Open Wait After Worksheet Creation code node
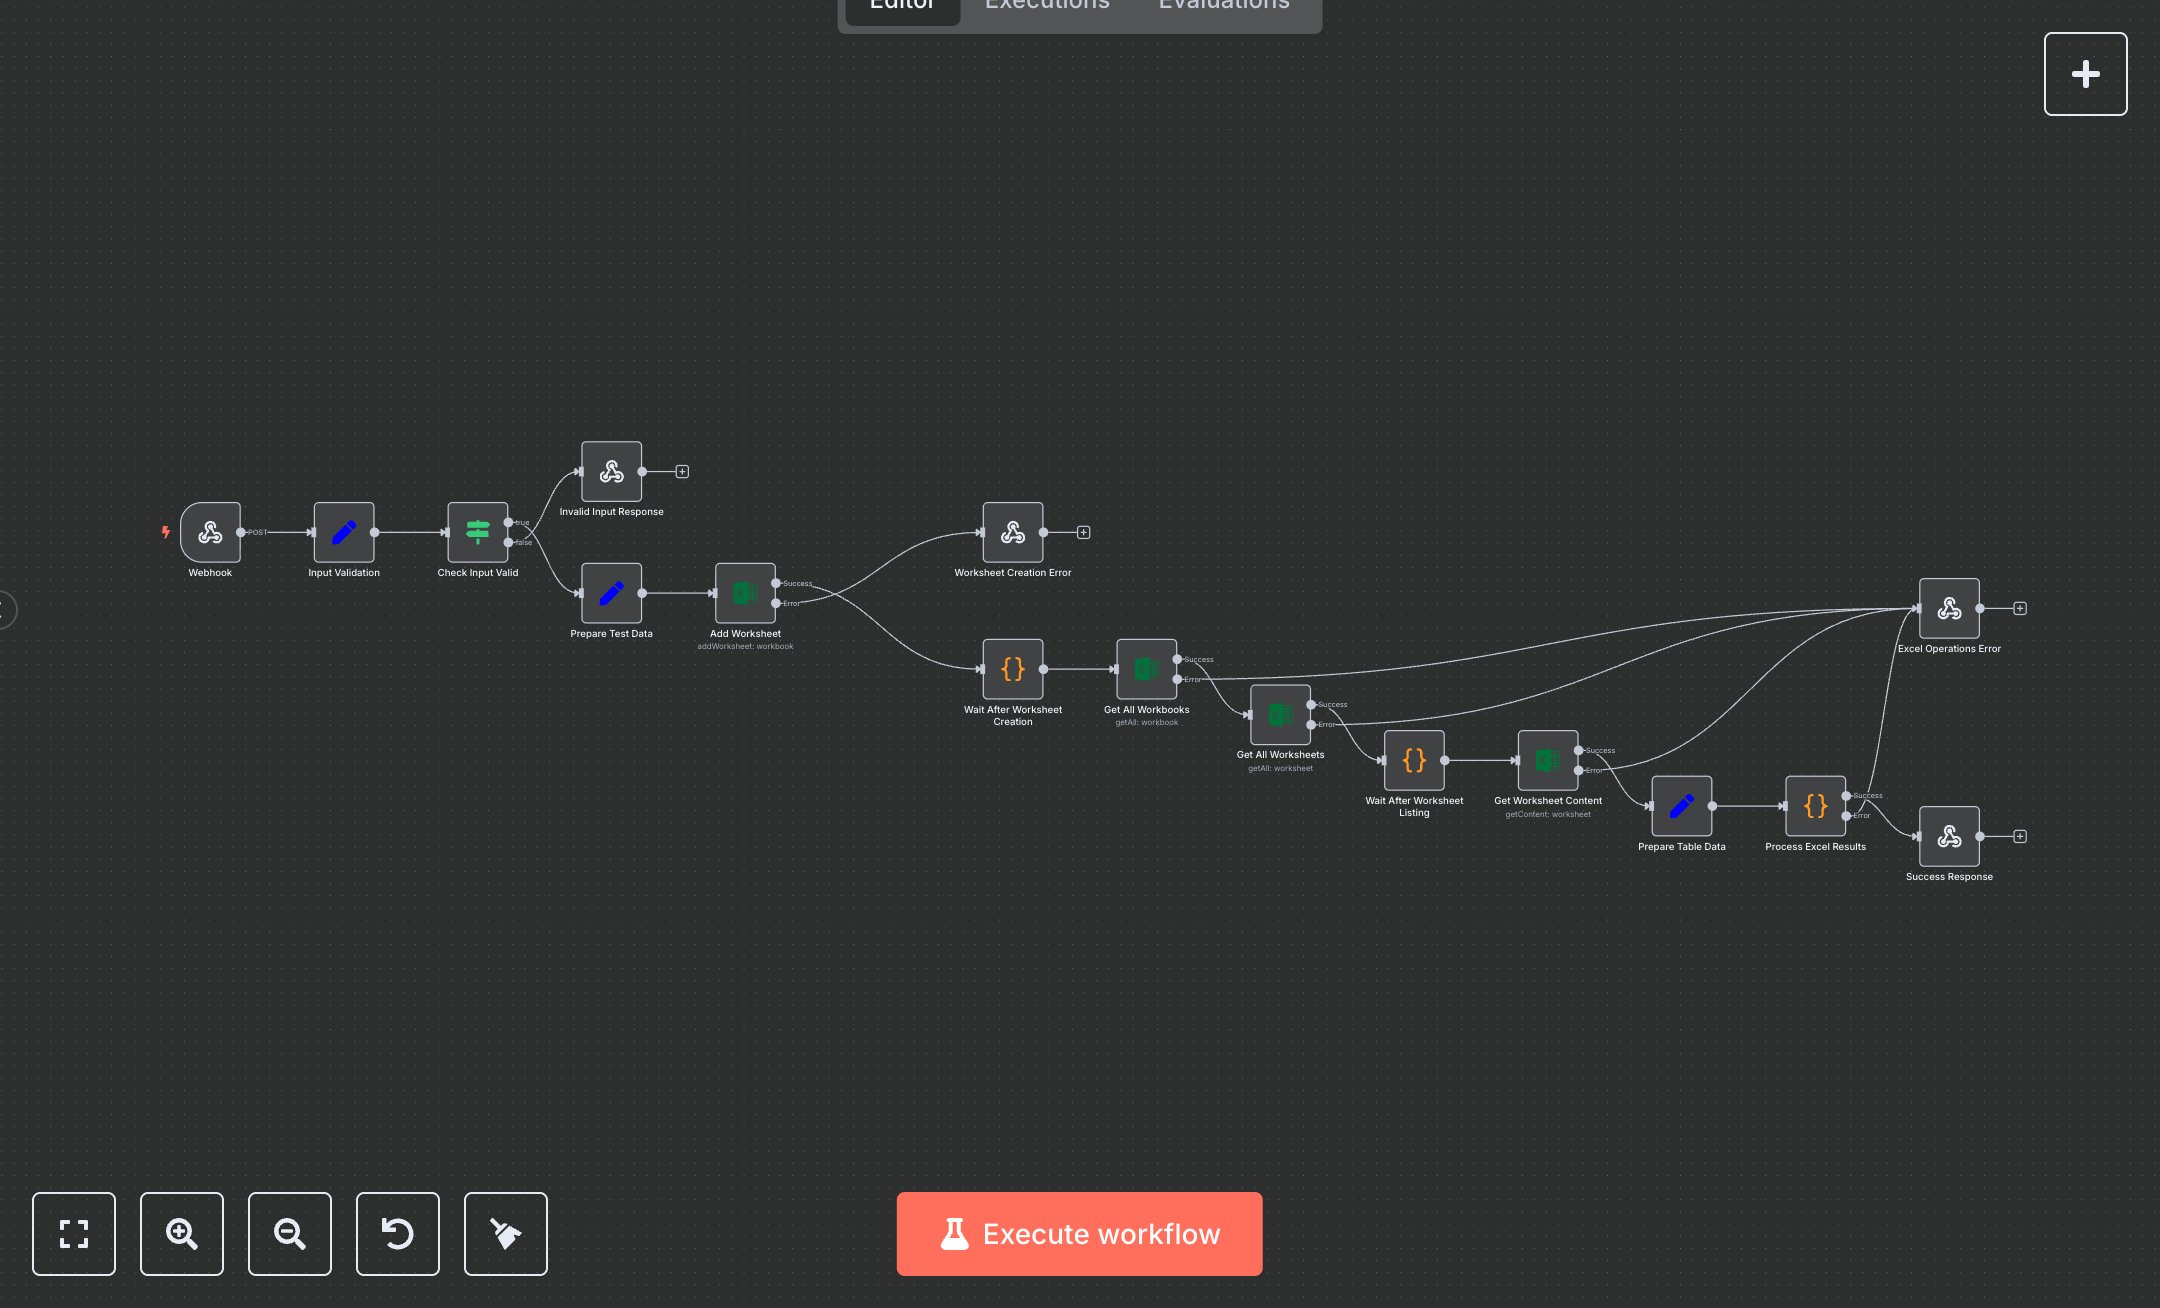The height and width of the screenshot is (1308, 2160). (1013, 669)
